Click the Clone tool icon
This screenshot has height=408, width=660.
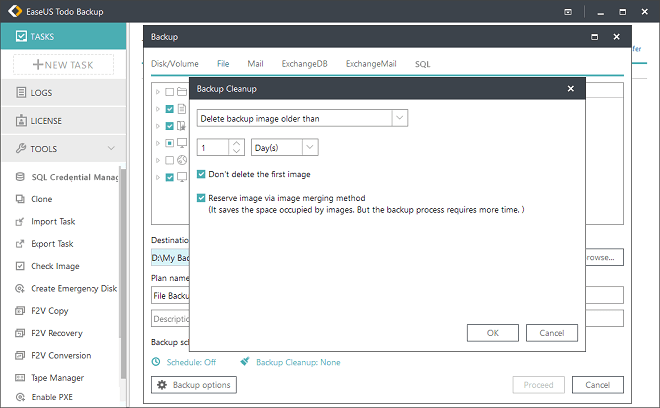pyautogui.click(x=20, y=199)
